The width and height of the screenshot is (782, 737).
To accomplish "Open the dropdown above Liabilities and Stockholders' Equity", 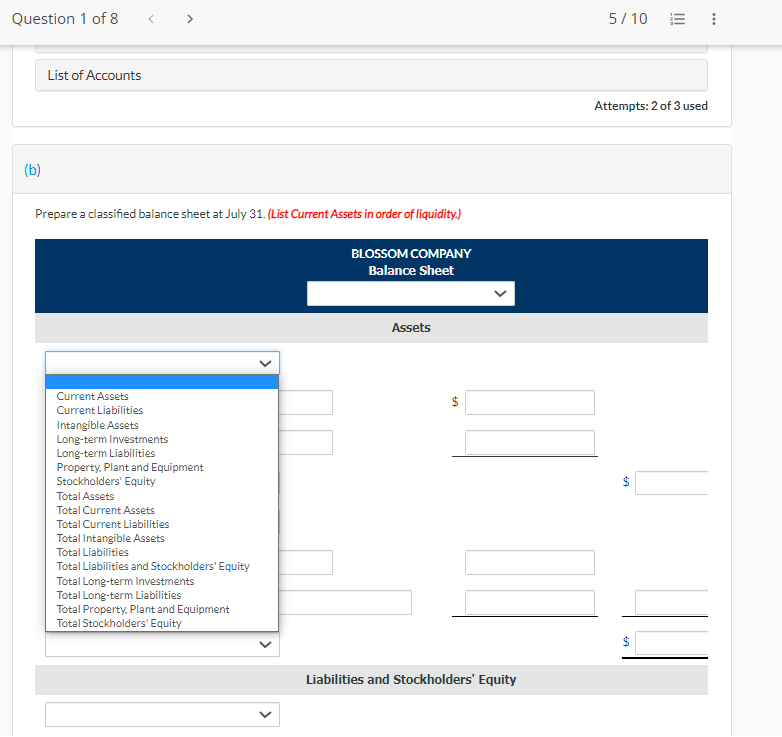I will pyautogui.click(x=162, y=644).
